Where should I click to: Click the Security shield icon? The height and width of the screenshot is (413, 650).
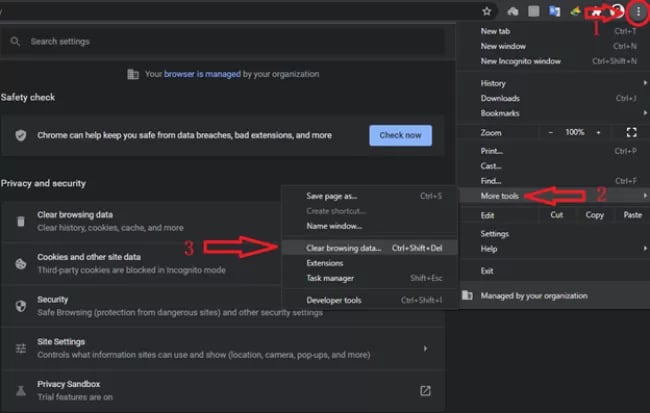pos(21,306)
